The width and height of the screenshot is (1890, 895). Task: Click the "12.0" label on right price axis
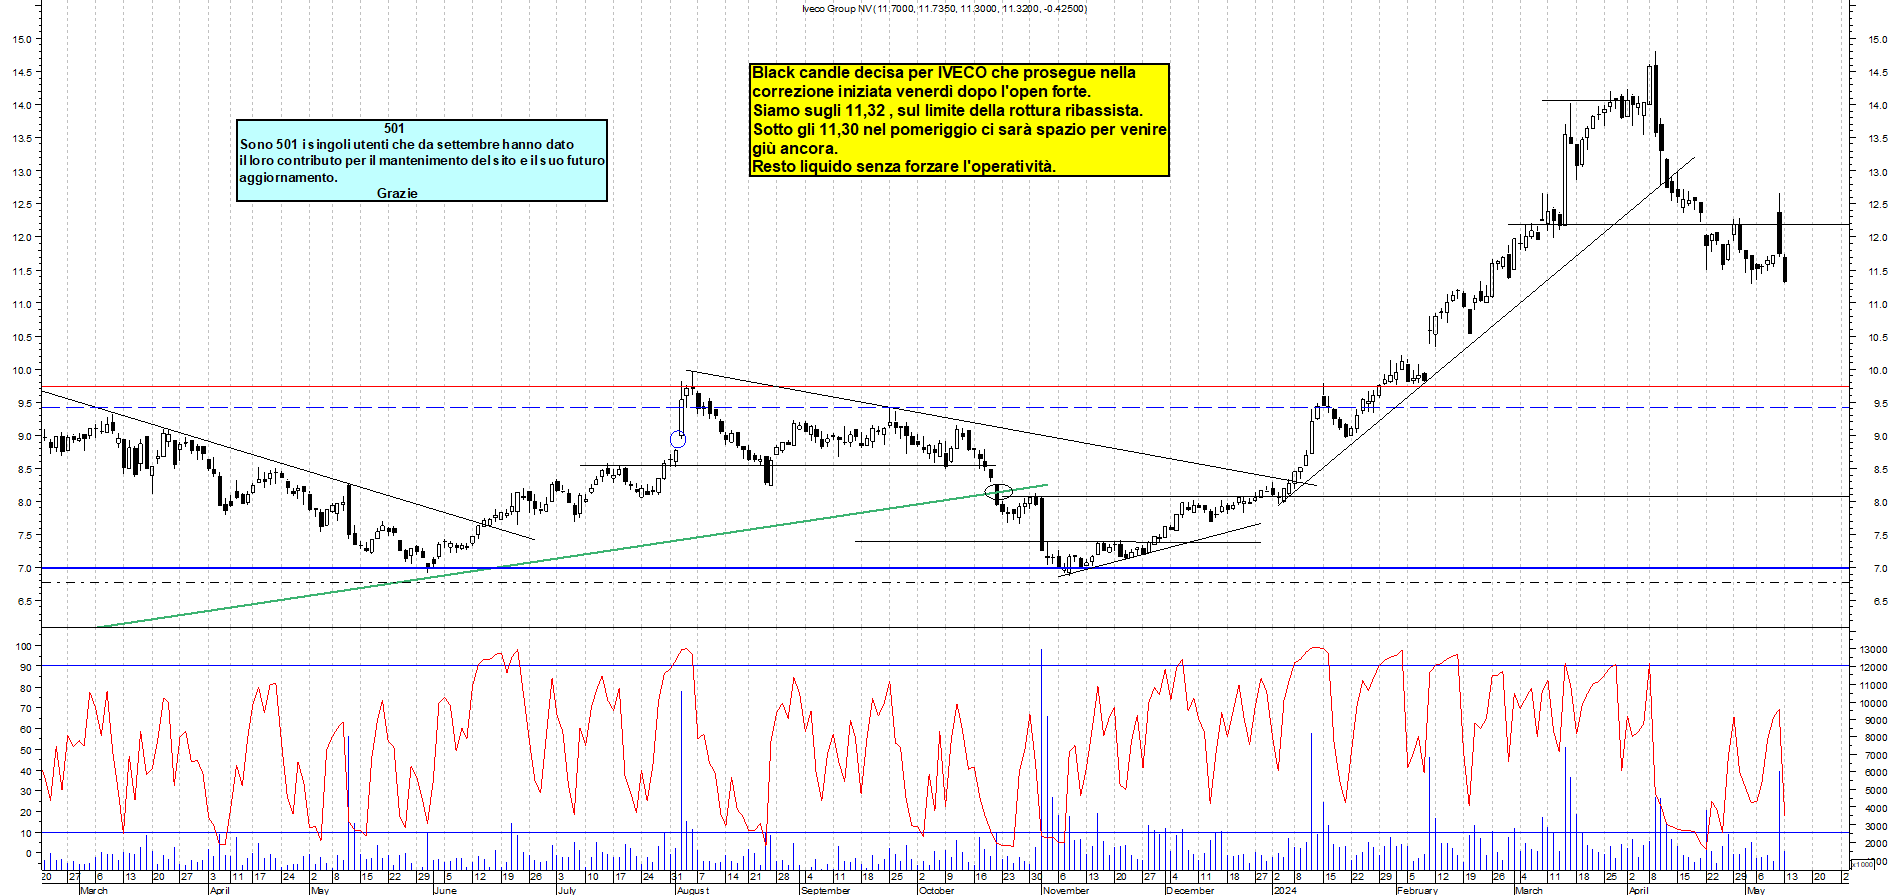tap(1877, 238)
